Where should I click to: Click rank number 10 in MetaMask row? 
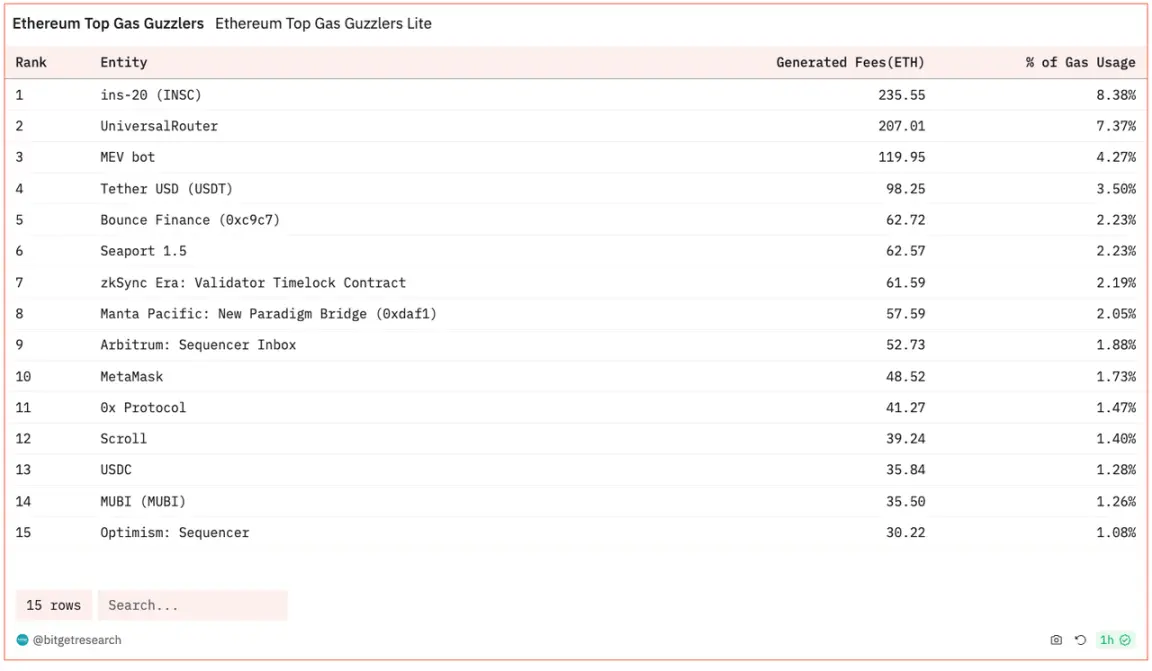point(23,376)
